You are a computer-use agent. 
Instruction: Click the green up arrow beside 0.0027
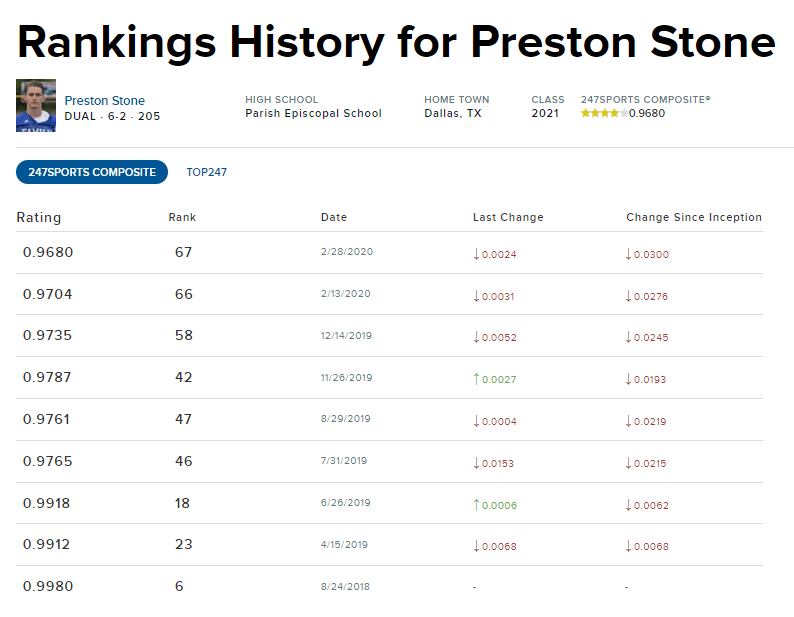coord(476,379)
